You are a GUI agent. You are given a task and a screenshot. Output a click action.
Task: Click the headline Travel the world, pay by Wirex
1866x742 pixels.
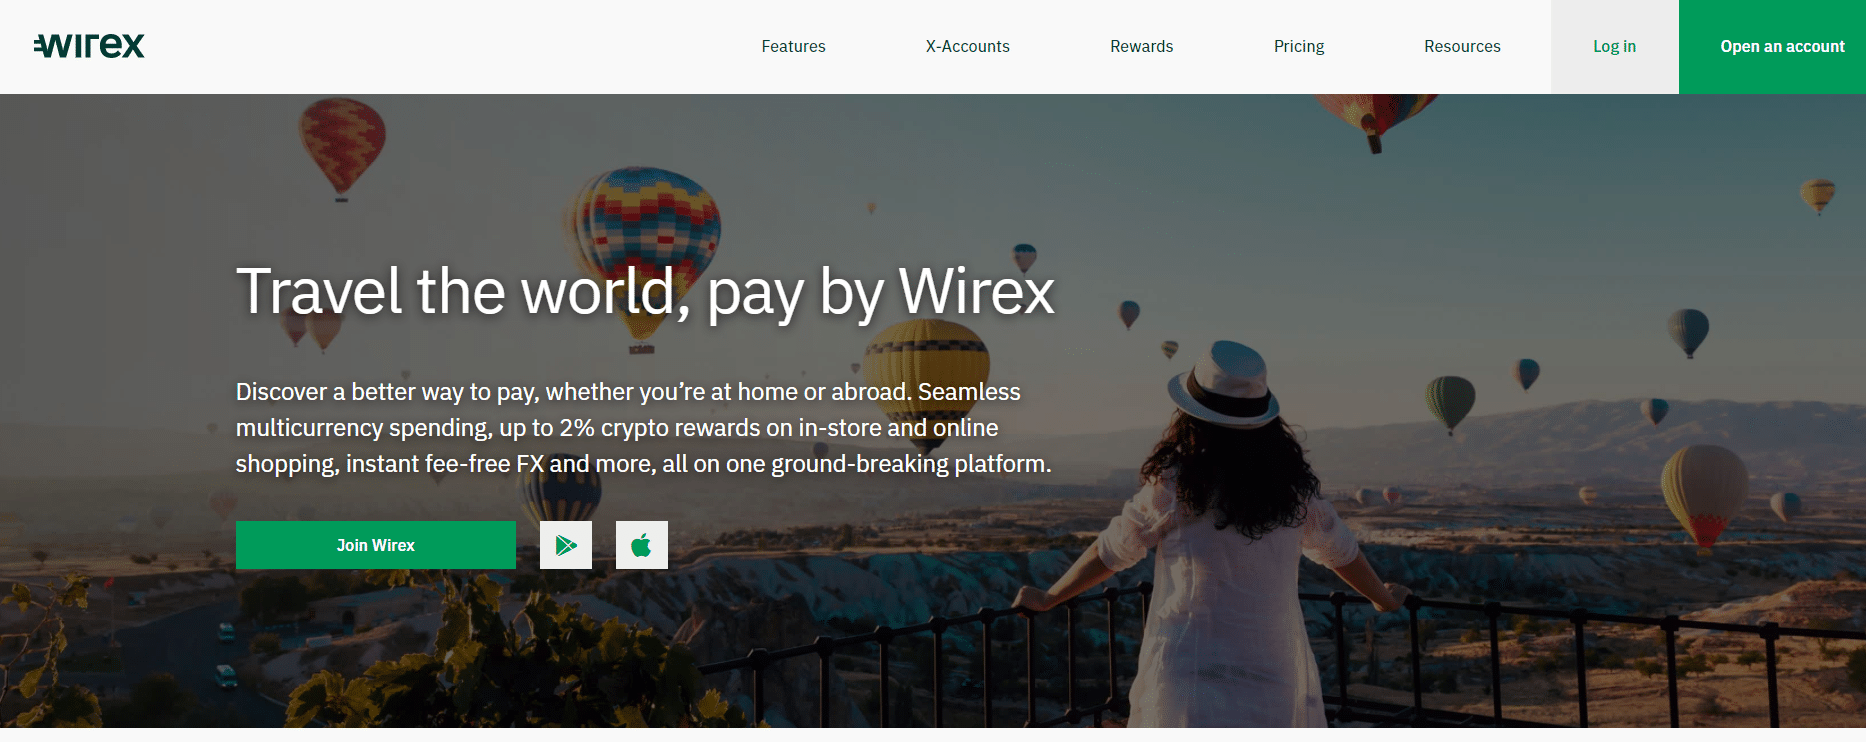click(x=645, y=292)
